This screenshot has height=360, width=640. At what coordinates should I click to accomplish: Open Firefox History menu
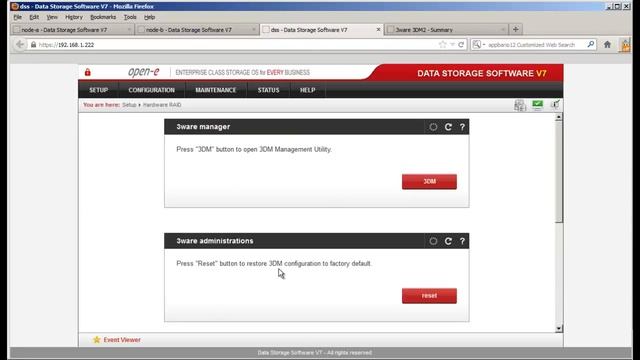(x=73, y=17)
